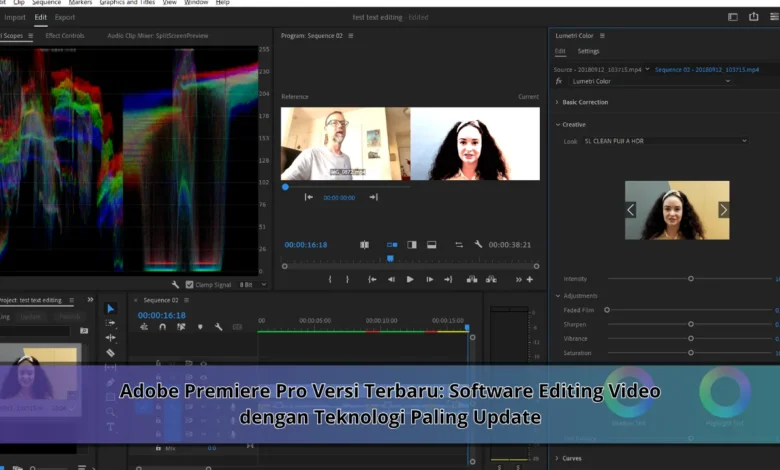Click the Mark Out bracket button
The height and width of the screenshot is (470, 780).
click(347, 280)
